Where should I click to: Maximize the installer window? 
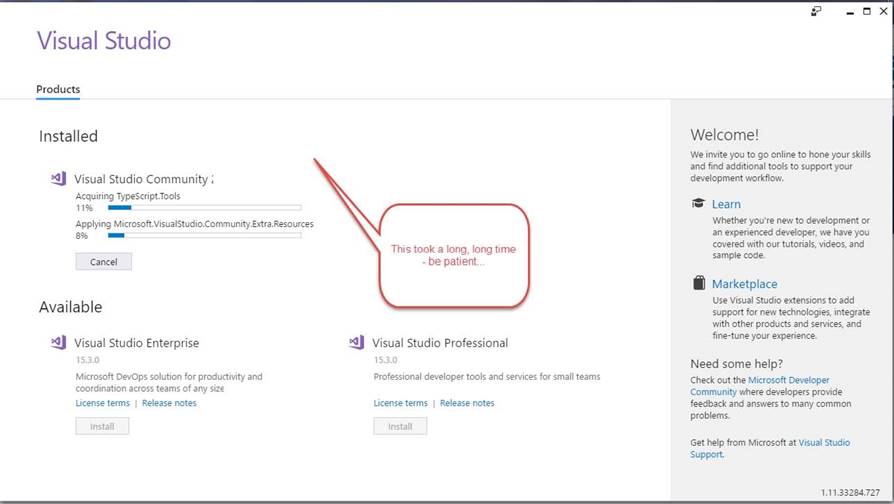[x=866, y=11]
